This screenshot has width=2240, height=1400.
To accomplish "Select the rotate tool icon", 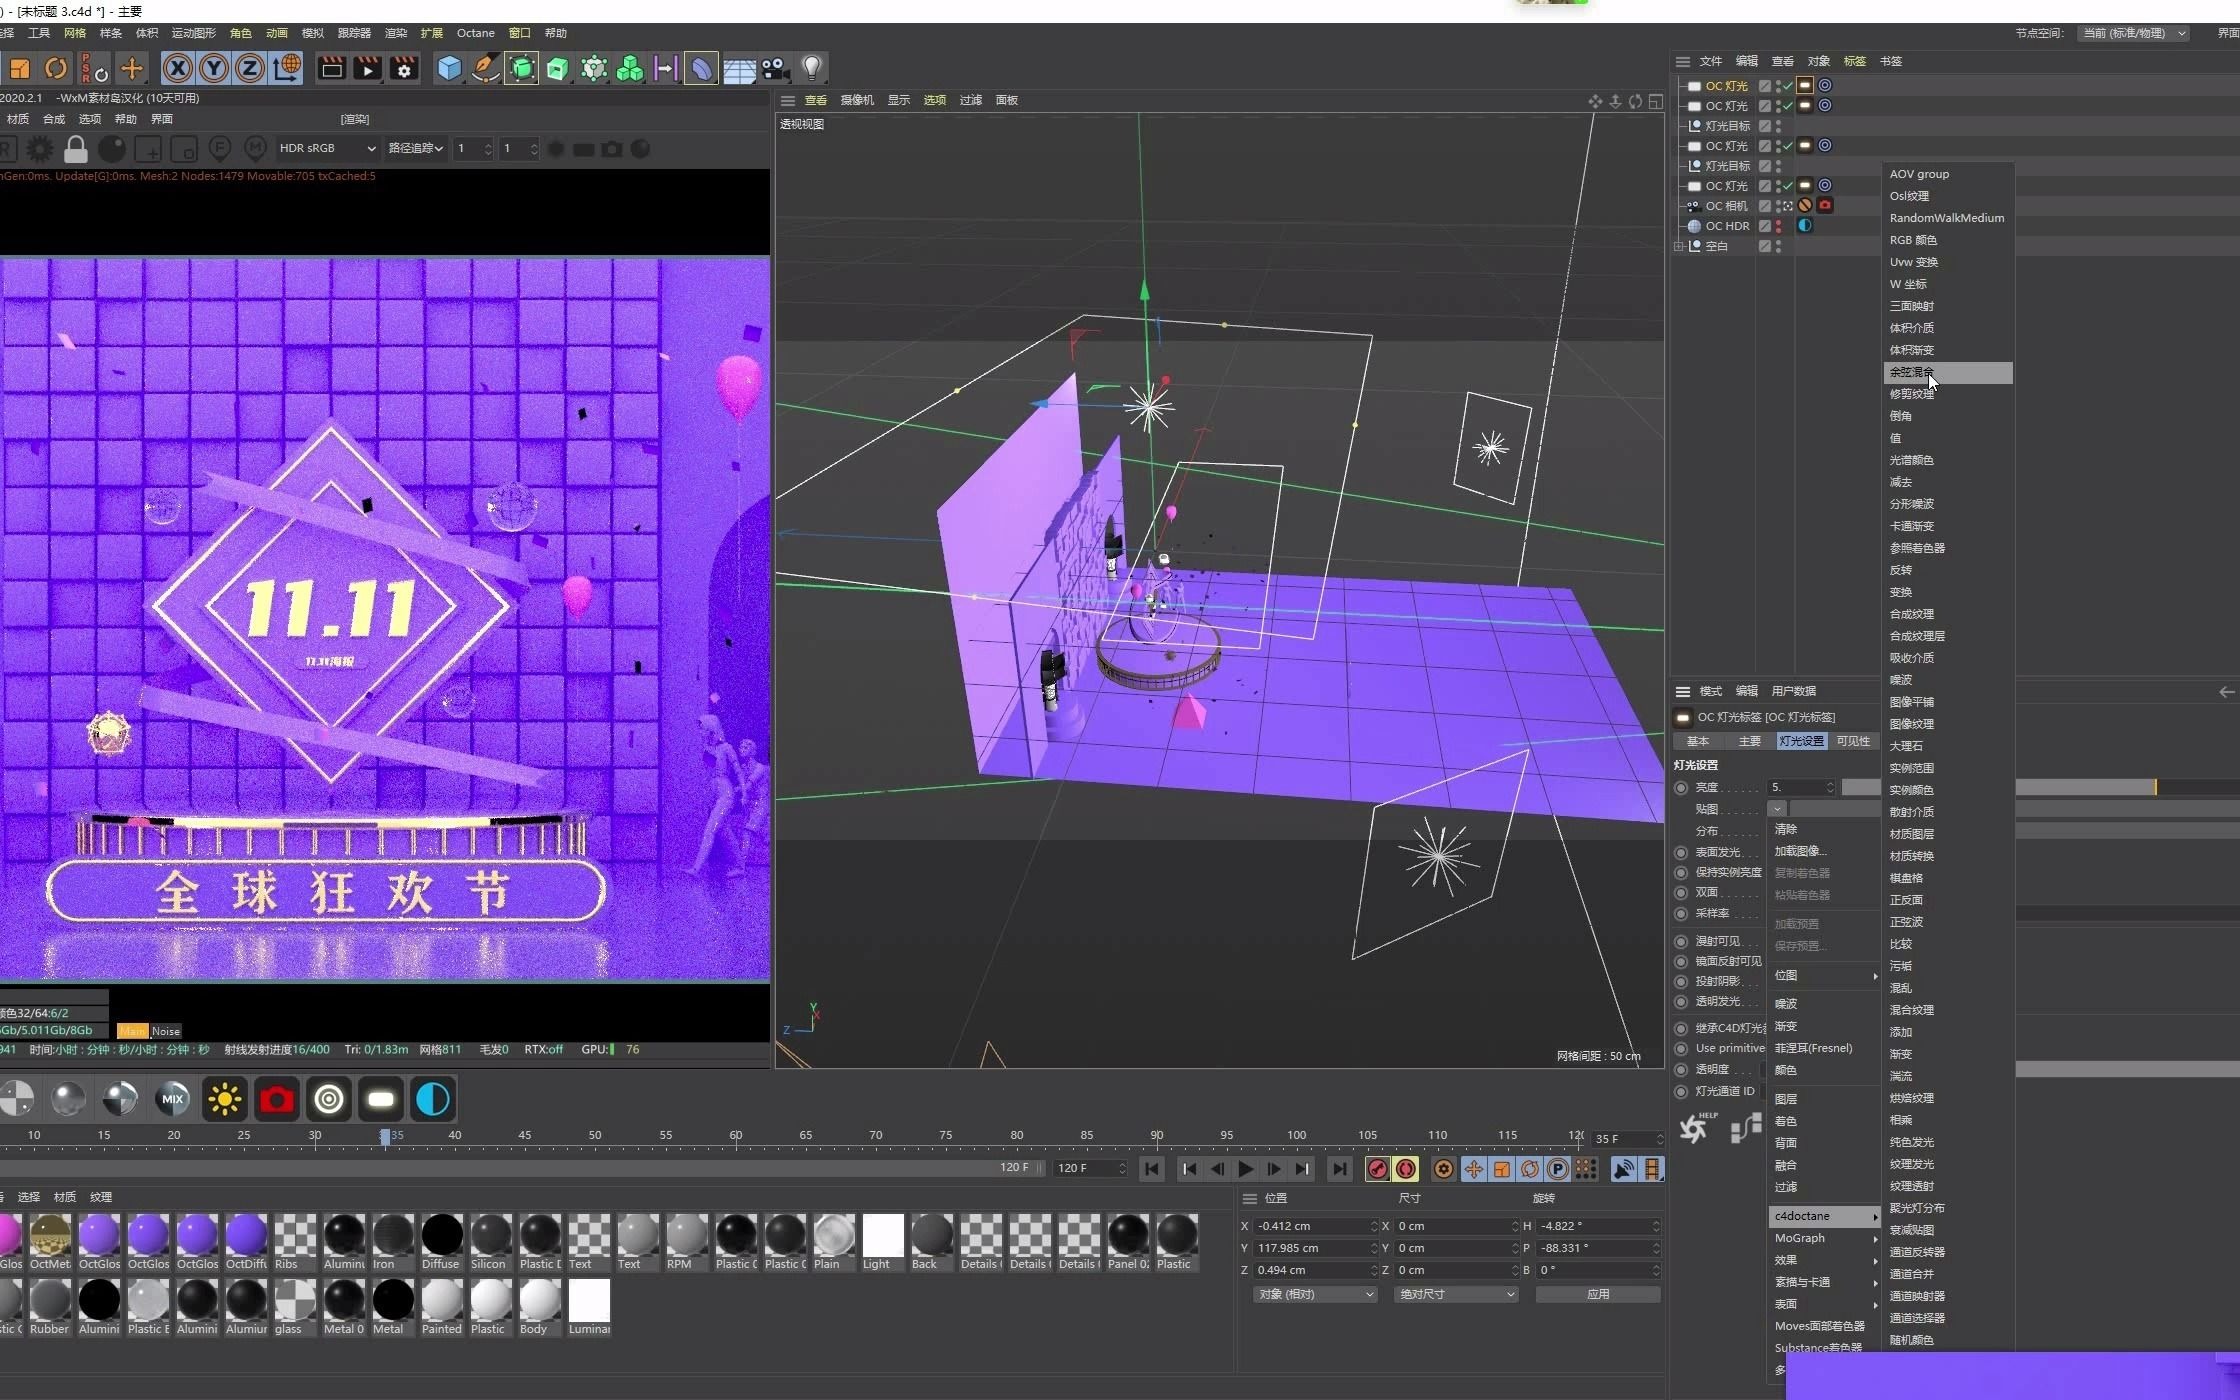I will pyautogui.click(x=56, y=68).
